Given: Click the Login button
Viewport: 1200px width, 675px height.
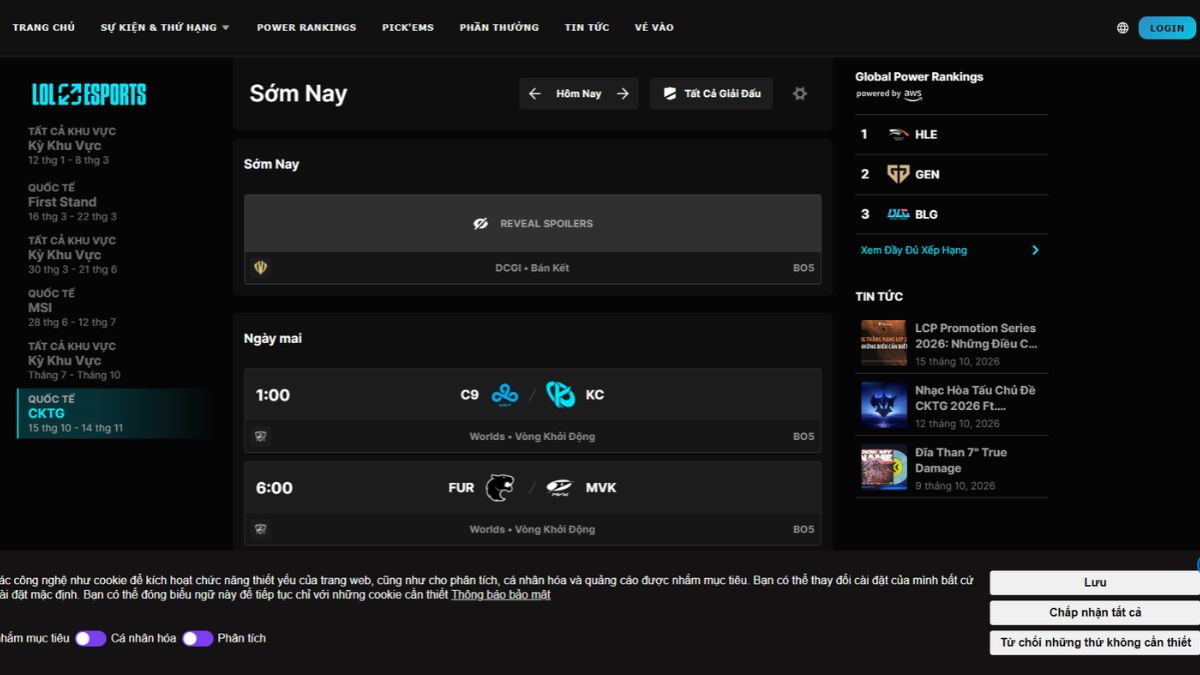Looking at the screenshot, I should [1167, 28].
